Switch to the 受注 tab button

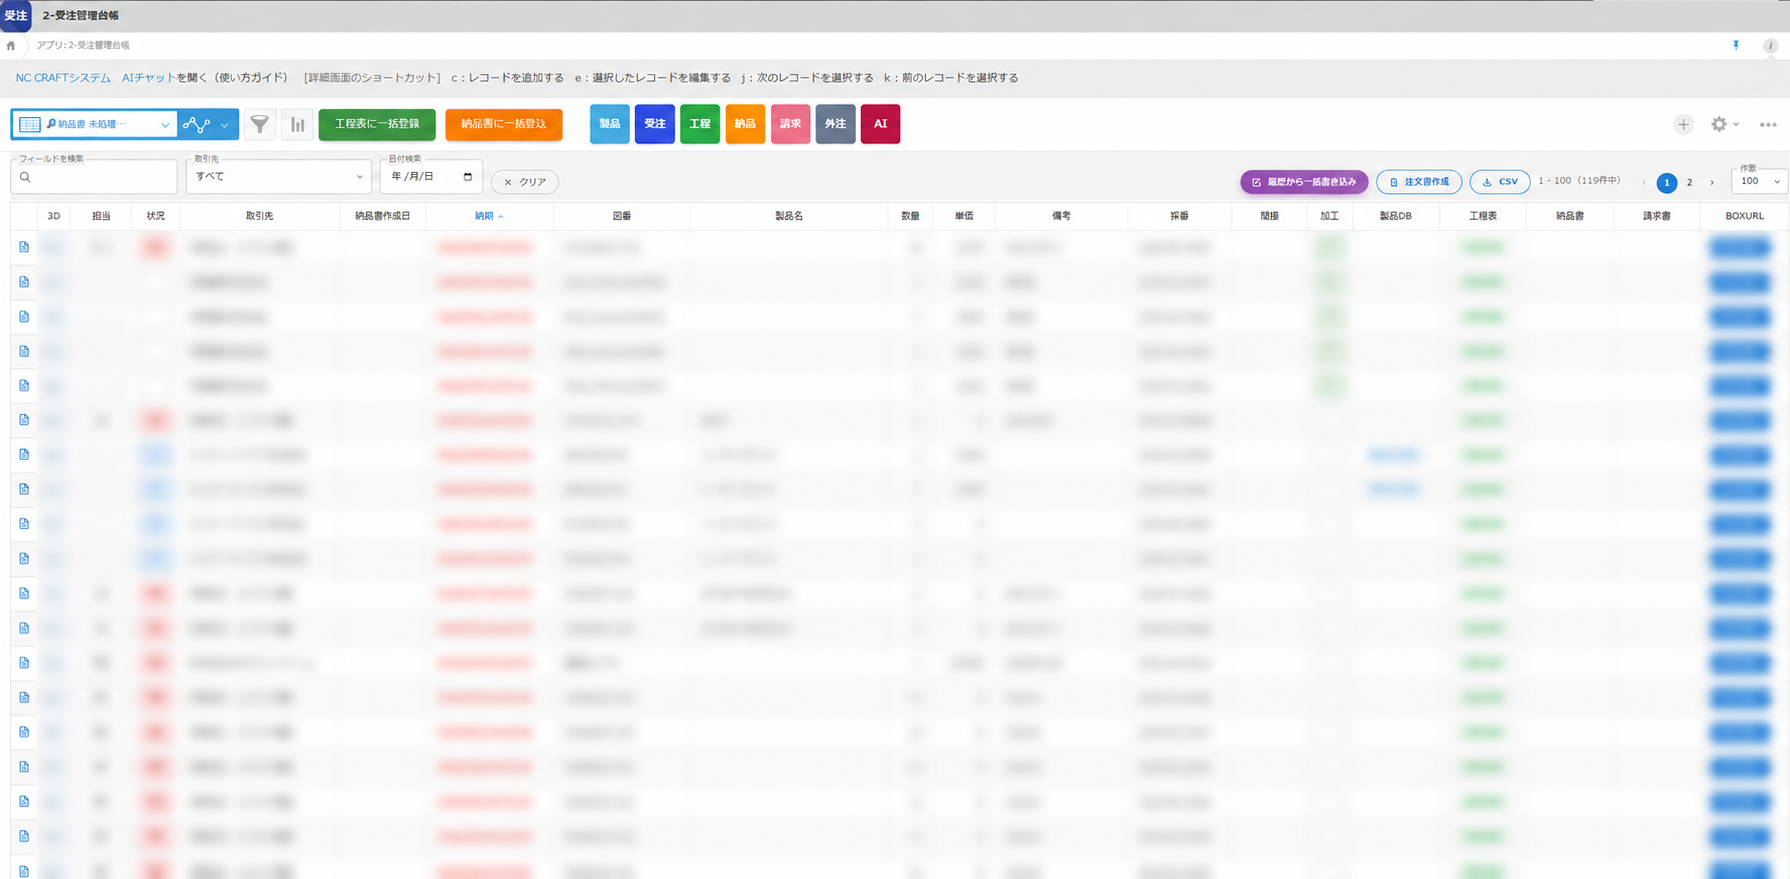click(655, 124)
